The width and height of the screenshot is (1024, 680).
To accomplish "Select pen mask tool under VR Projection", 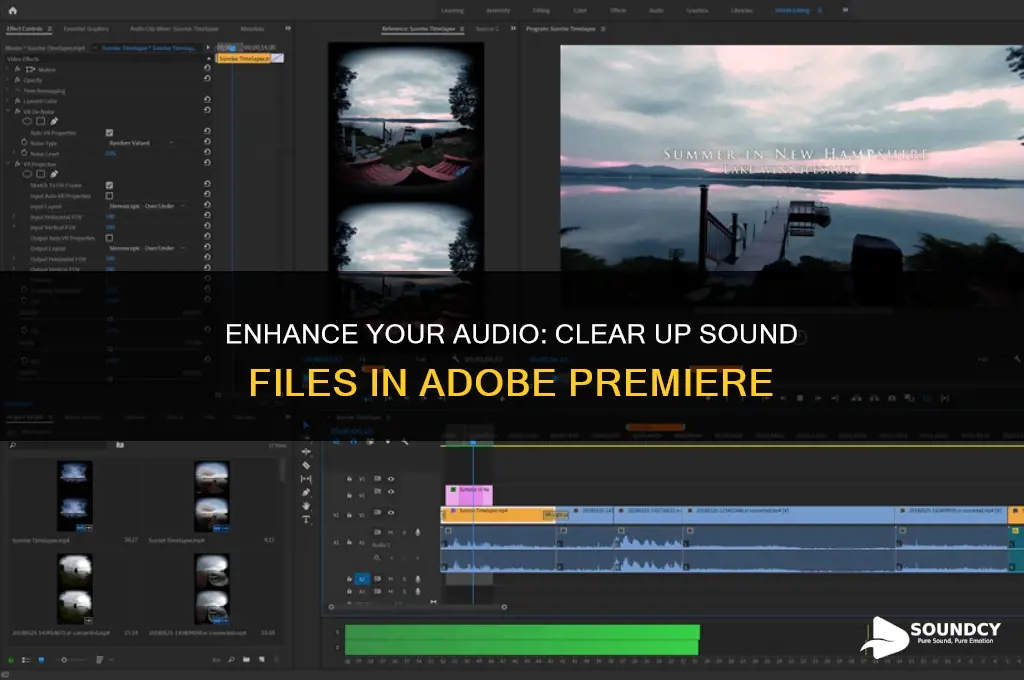I will [54, 174].
